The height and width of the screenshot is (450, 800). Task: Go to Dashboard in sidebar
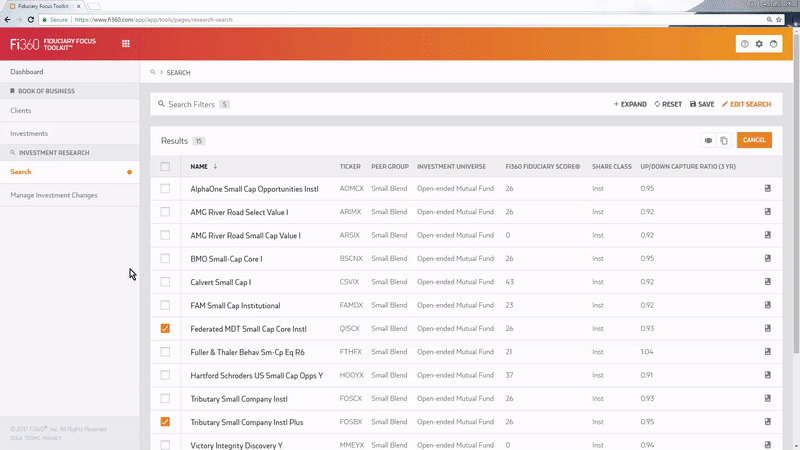click(27, 72)
